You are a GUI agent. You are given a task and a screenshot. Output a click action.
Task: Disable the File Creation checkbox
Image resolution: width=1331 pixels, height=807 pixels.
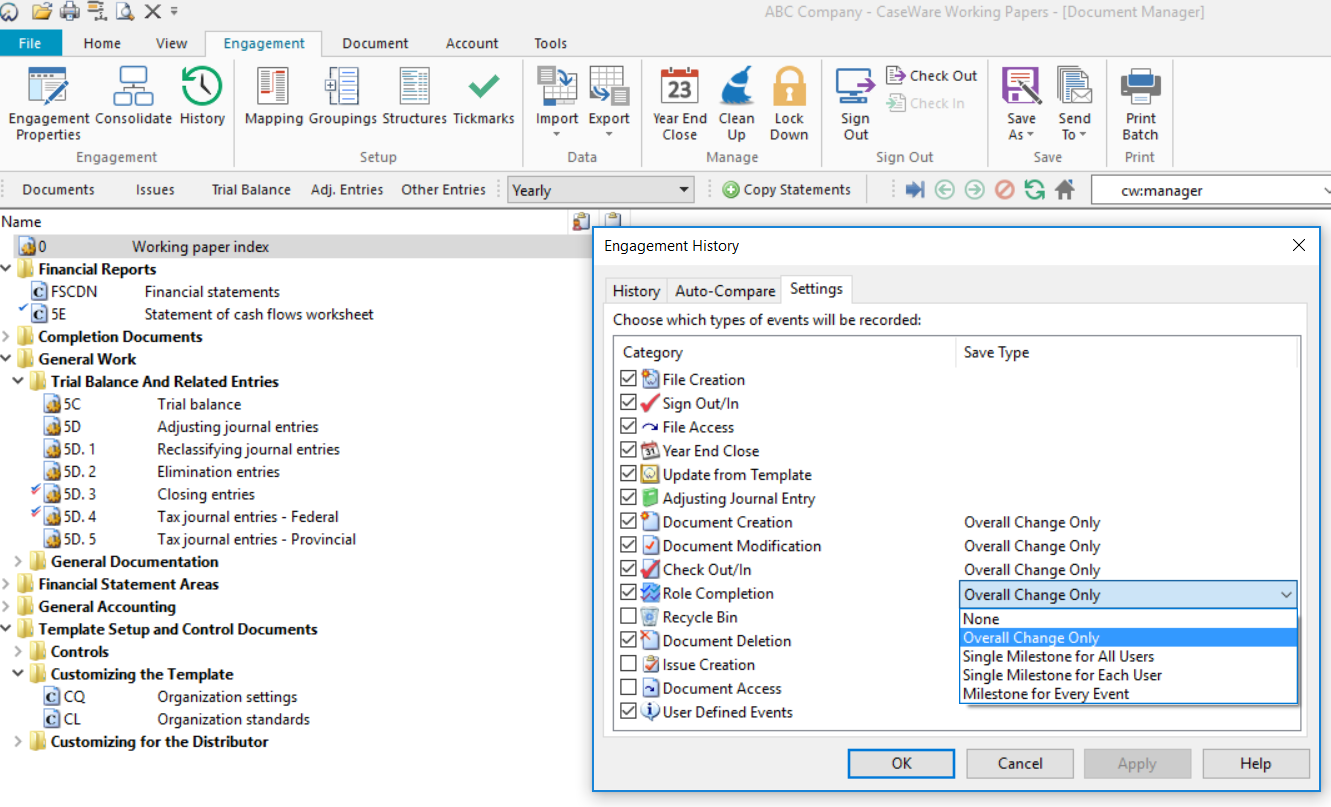point(629,379)
